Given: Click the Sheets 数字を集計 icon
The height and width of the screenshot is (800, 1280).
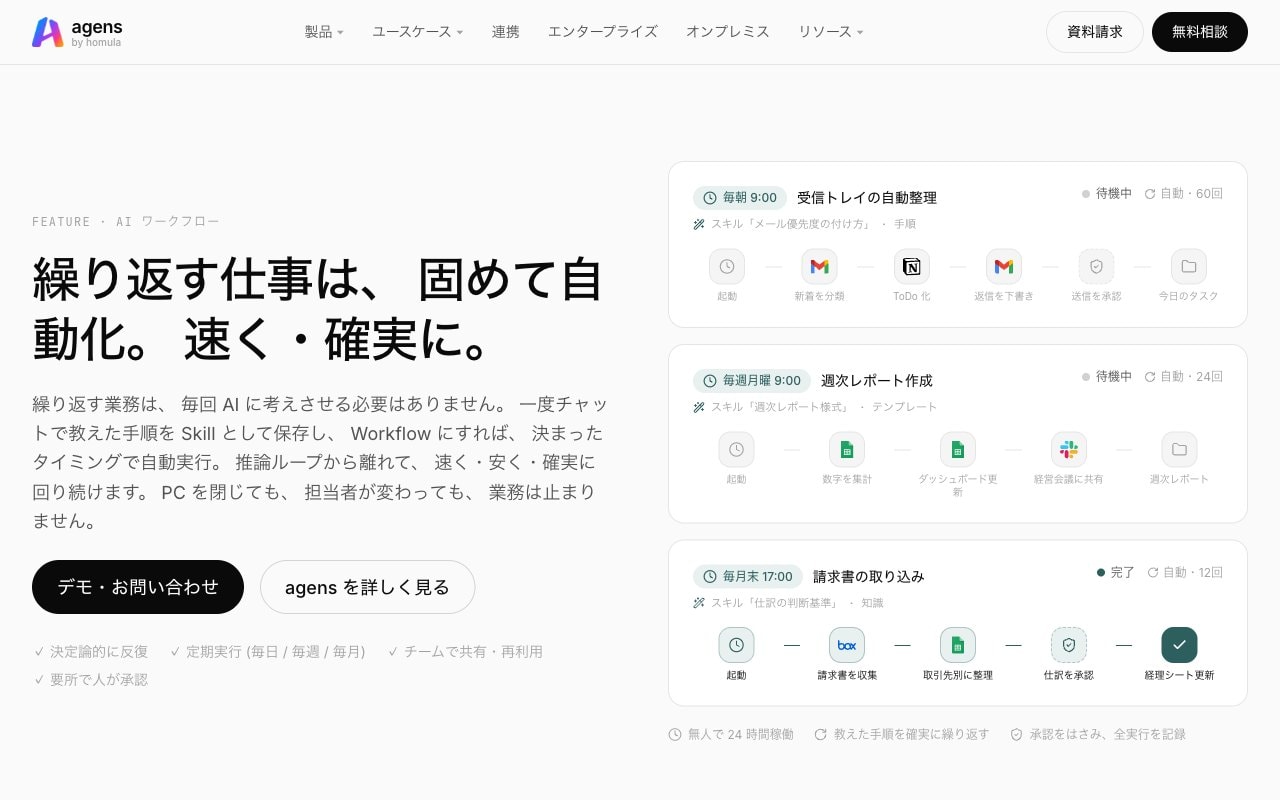Looking at the screenshot, I should pos(847,450).
